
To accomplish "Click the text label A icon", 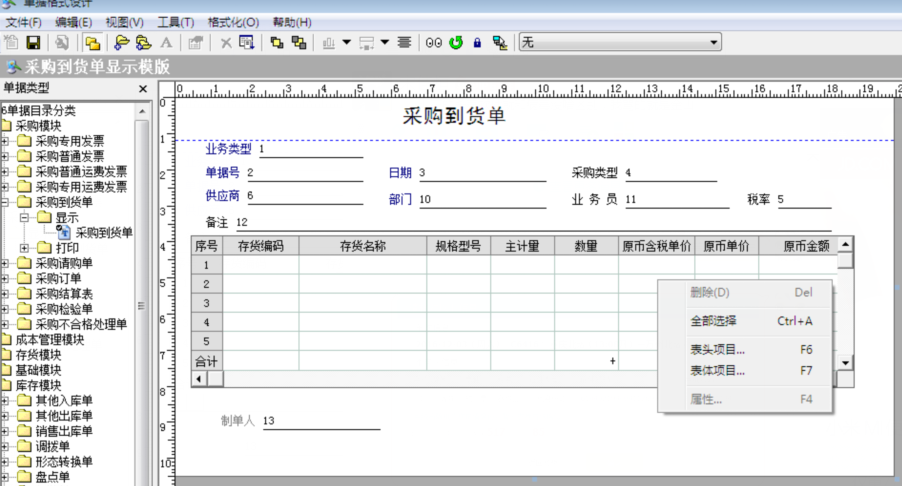I will click(x=166, y=43).
